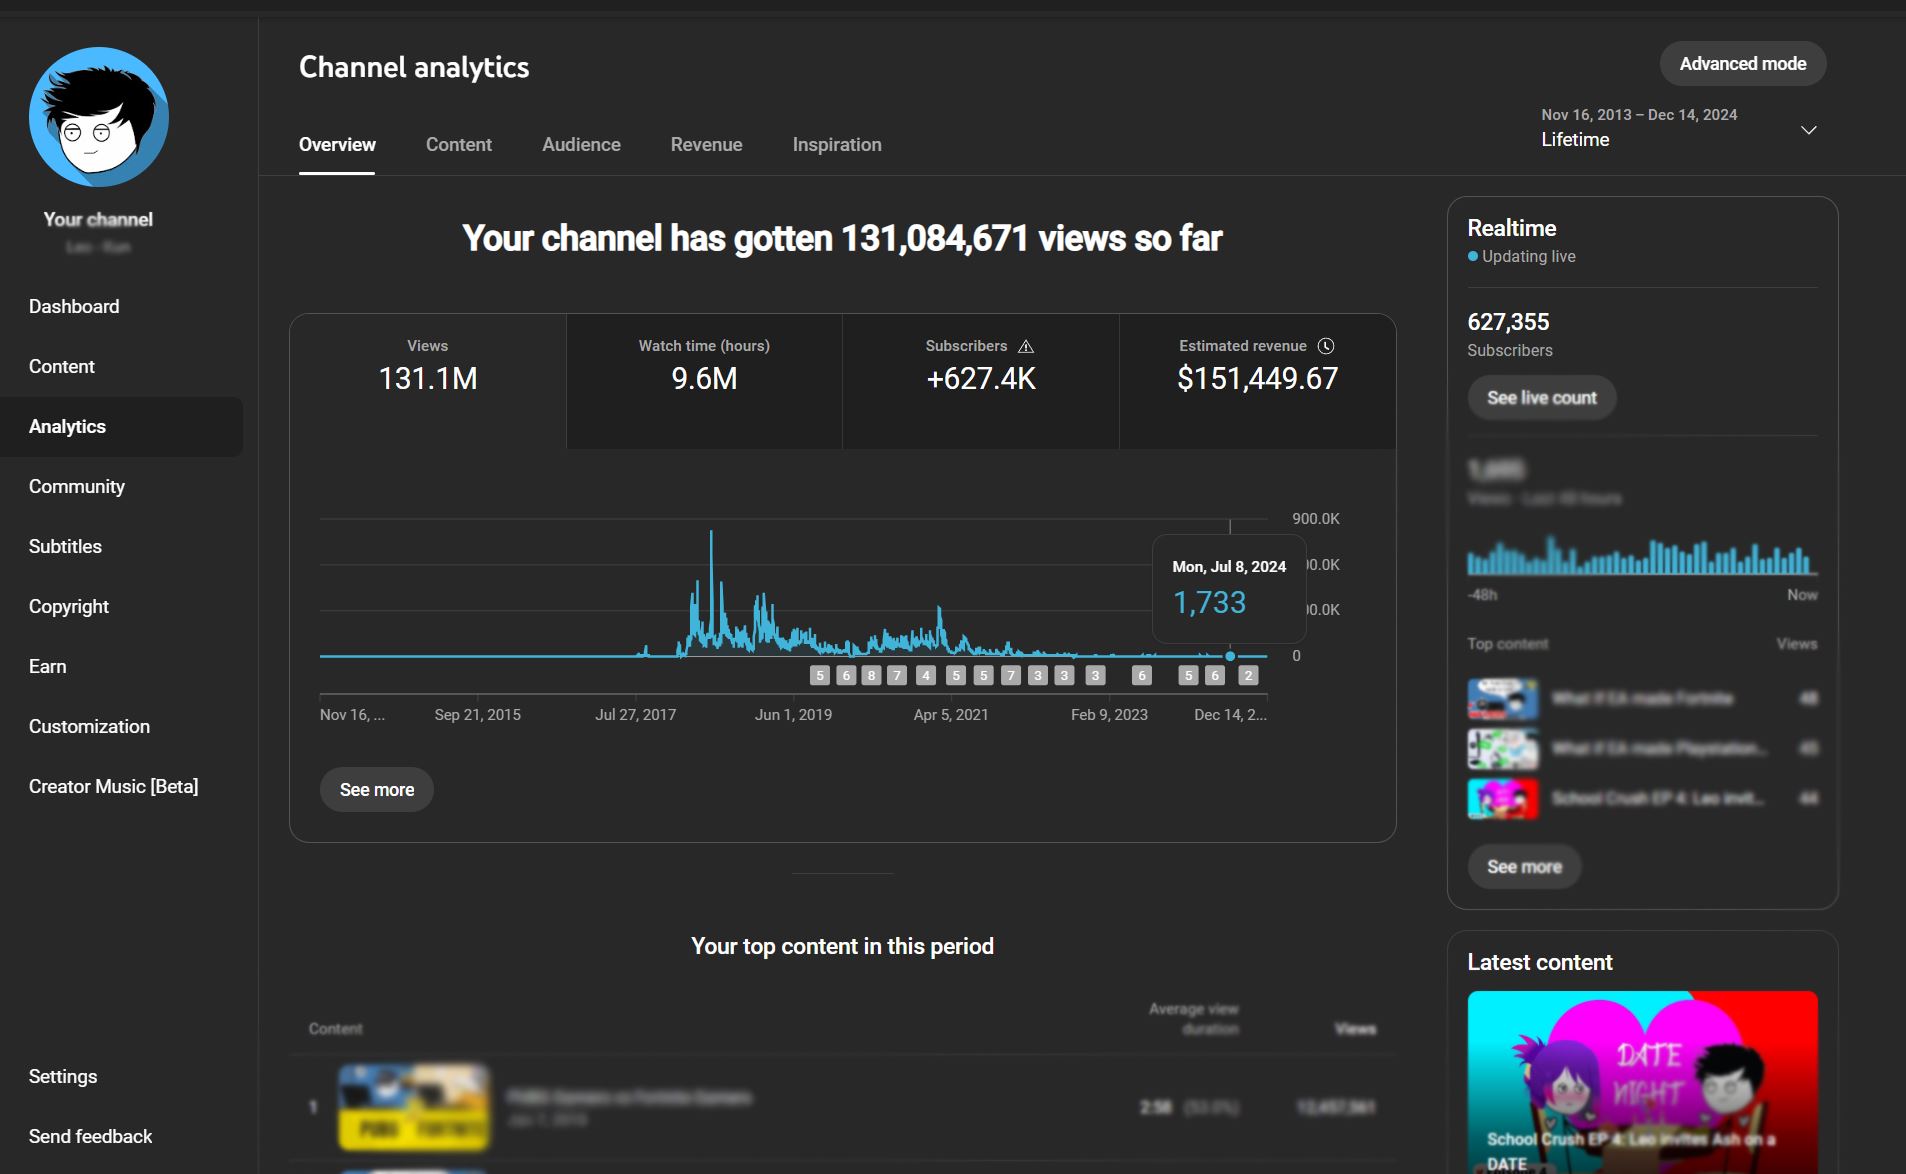The width and height of the screenshot is (1906, 1174).
Task: Click the Advanced mode button
Action: (x=1742, y=64)
